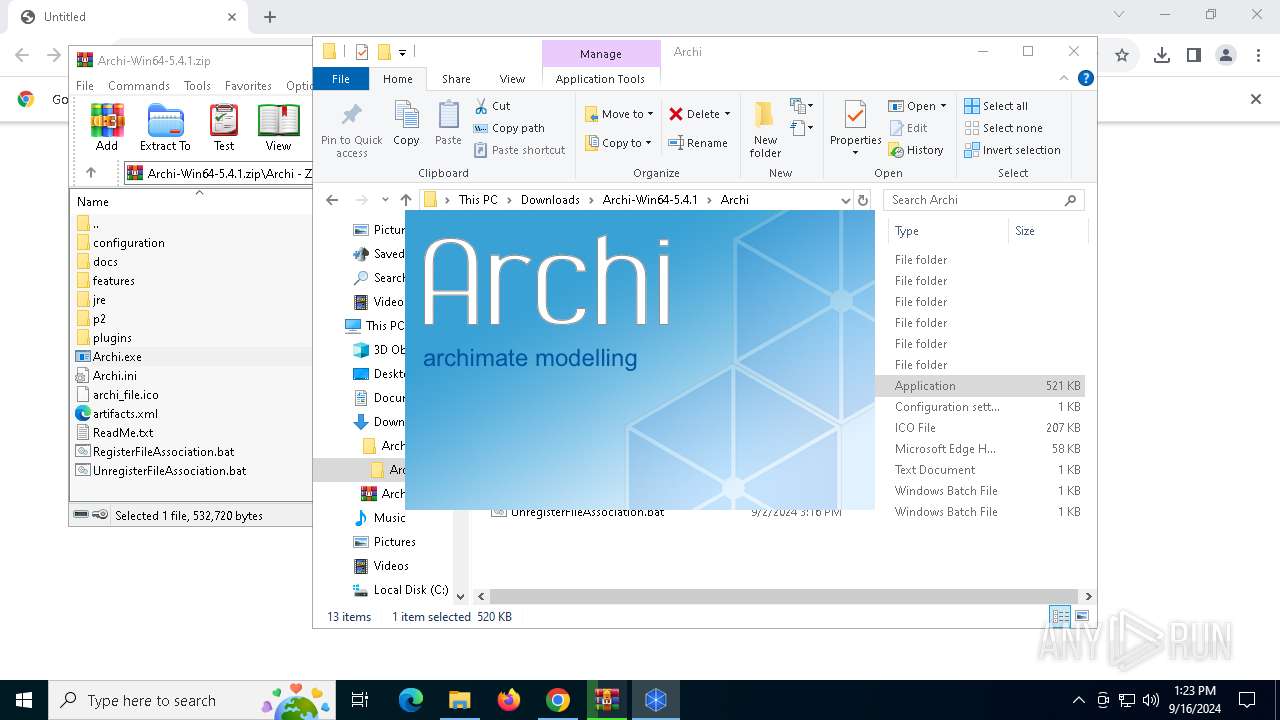Switch to the Share ribbon tab

[x=456, y=79]
